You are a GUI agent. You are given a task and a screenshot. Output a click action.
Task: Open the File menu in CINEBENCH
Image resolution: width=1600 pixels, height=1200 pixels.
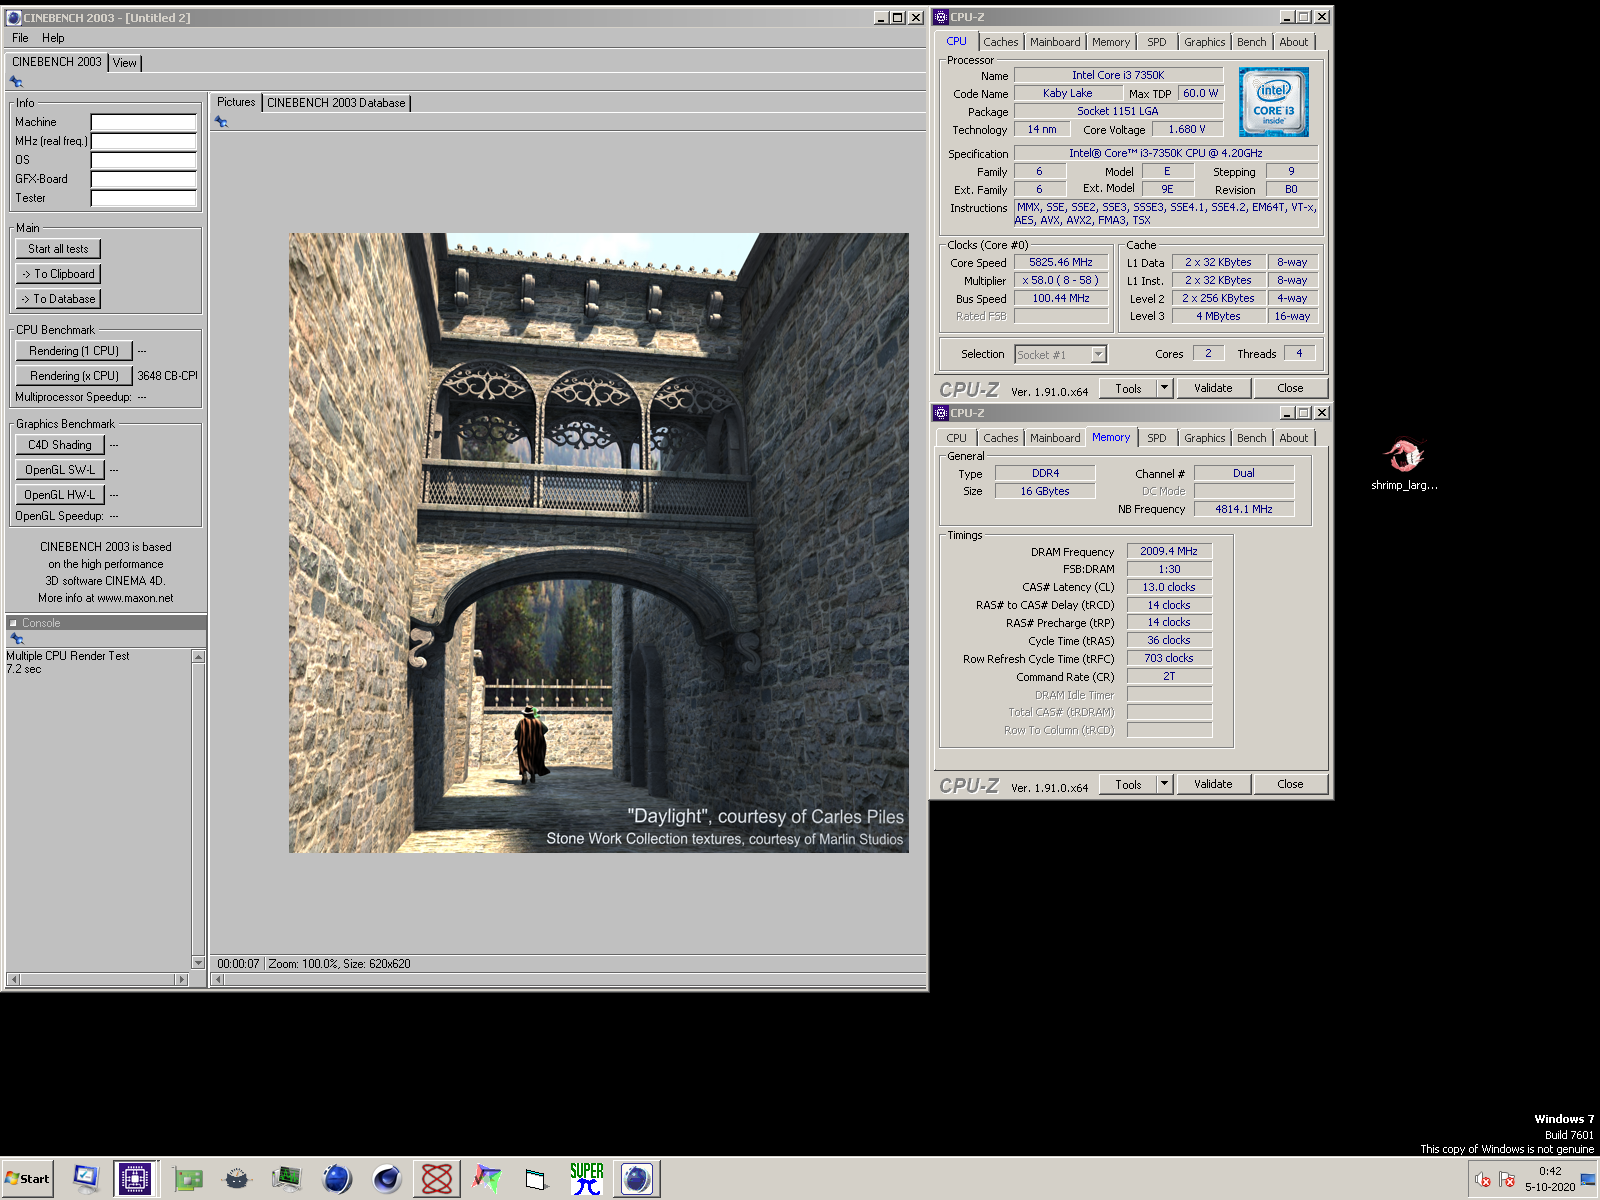(20, 38)
